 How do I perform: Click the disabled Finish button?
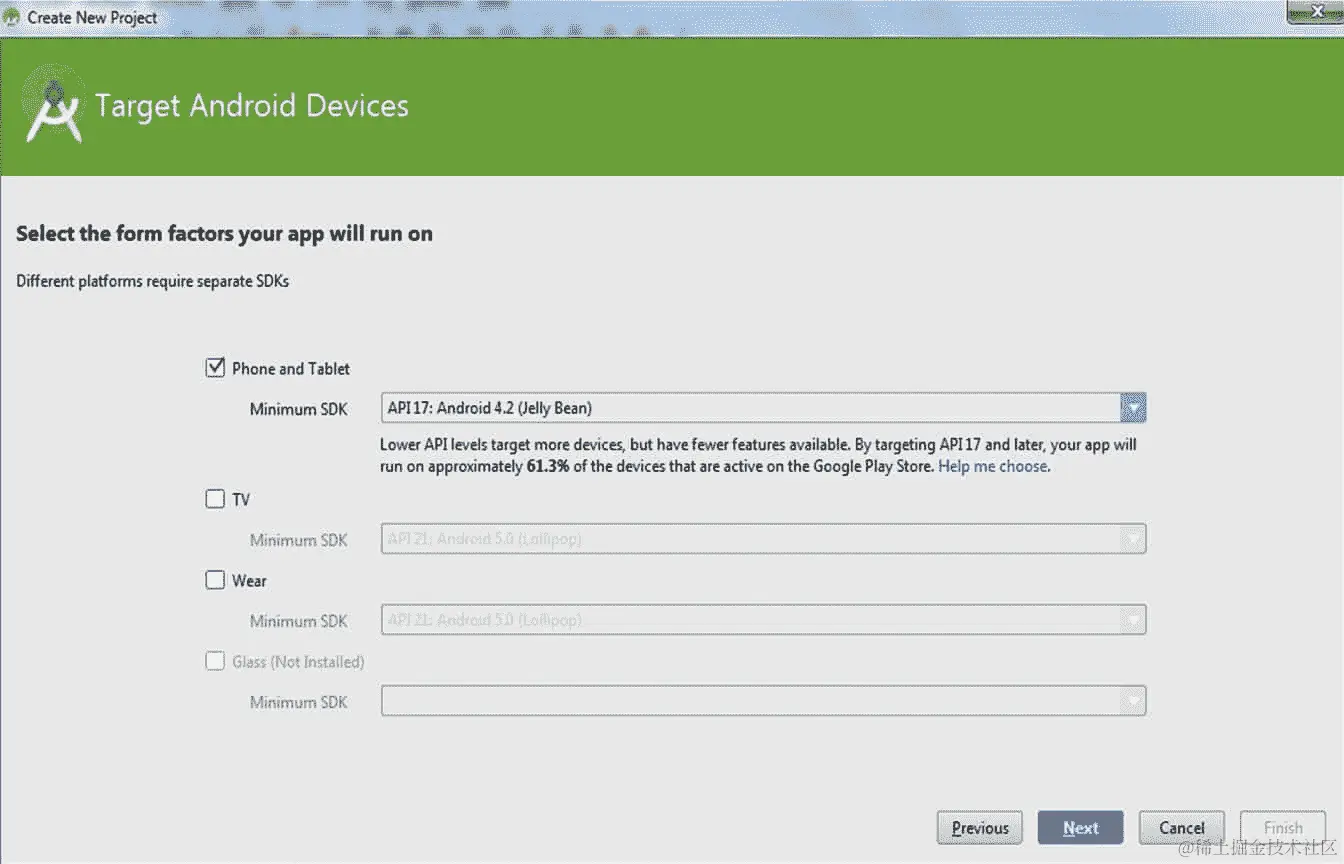(1282, 827)
